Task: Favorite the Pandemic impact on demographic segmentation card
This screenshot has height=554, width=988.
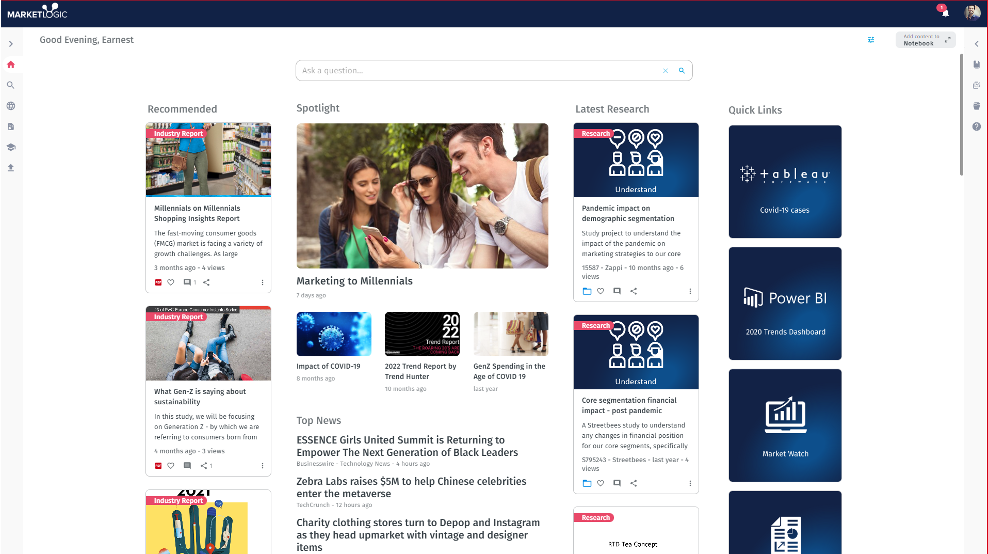Action: [601, 291]
